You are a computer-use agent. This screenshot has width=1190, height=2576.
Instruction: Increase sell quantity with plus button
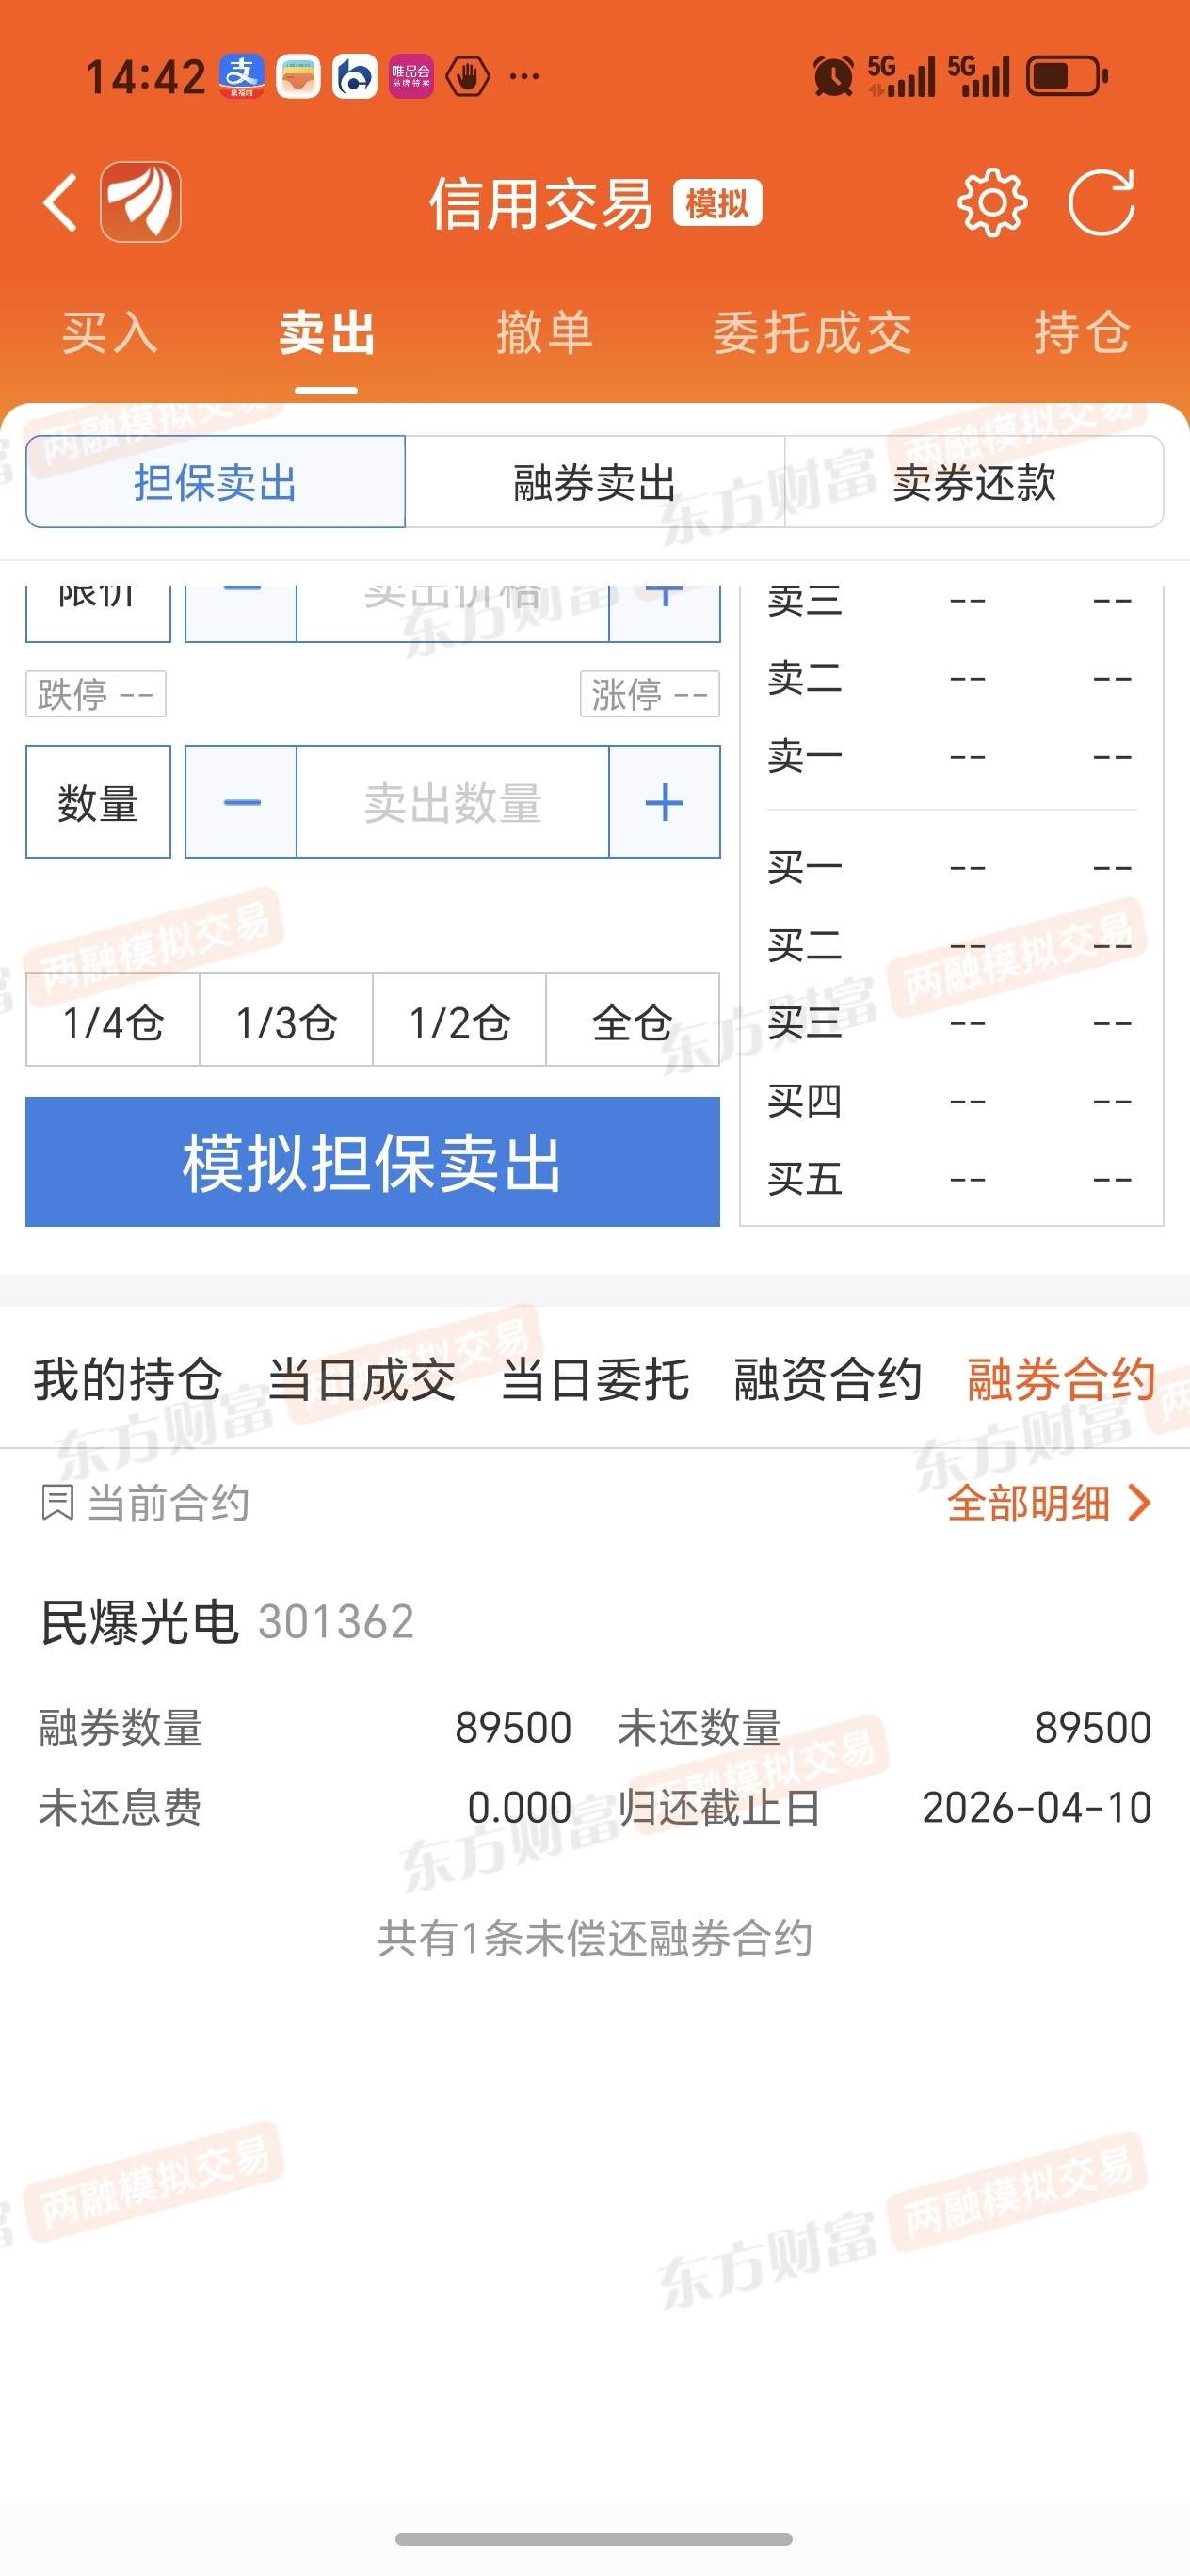664,802
